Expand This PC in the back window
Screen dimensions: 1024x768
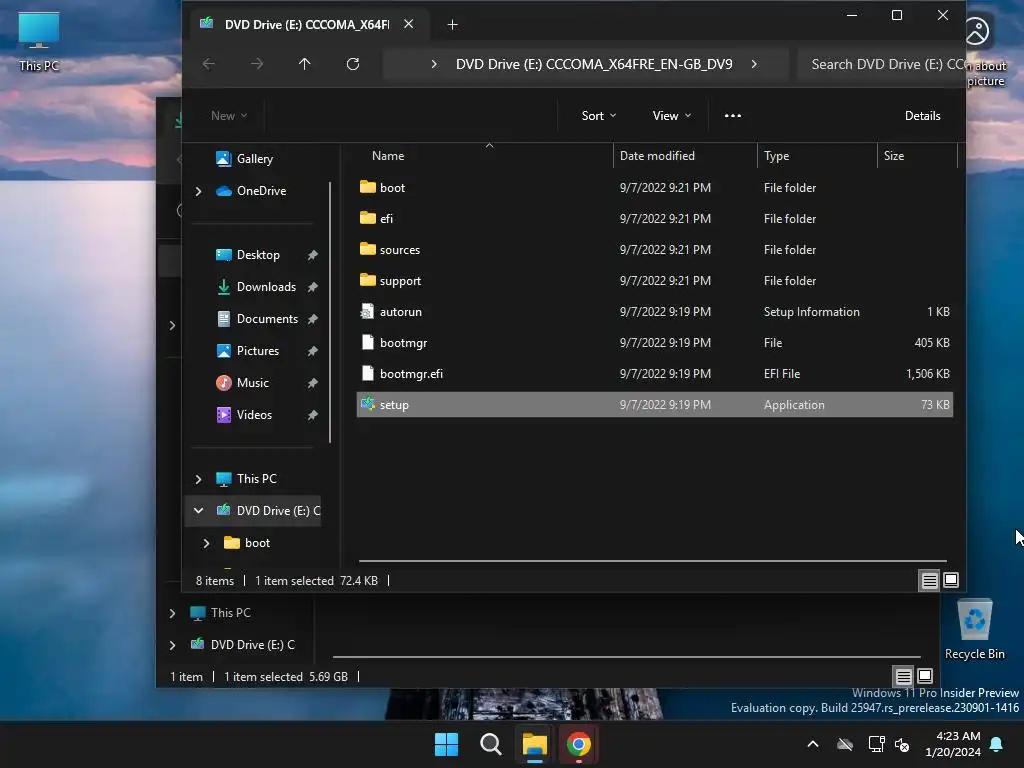click(172, 613)
